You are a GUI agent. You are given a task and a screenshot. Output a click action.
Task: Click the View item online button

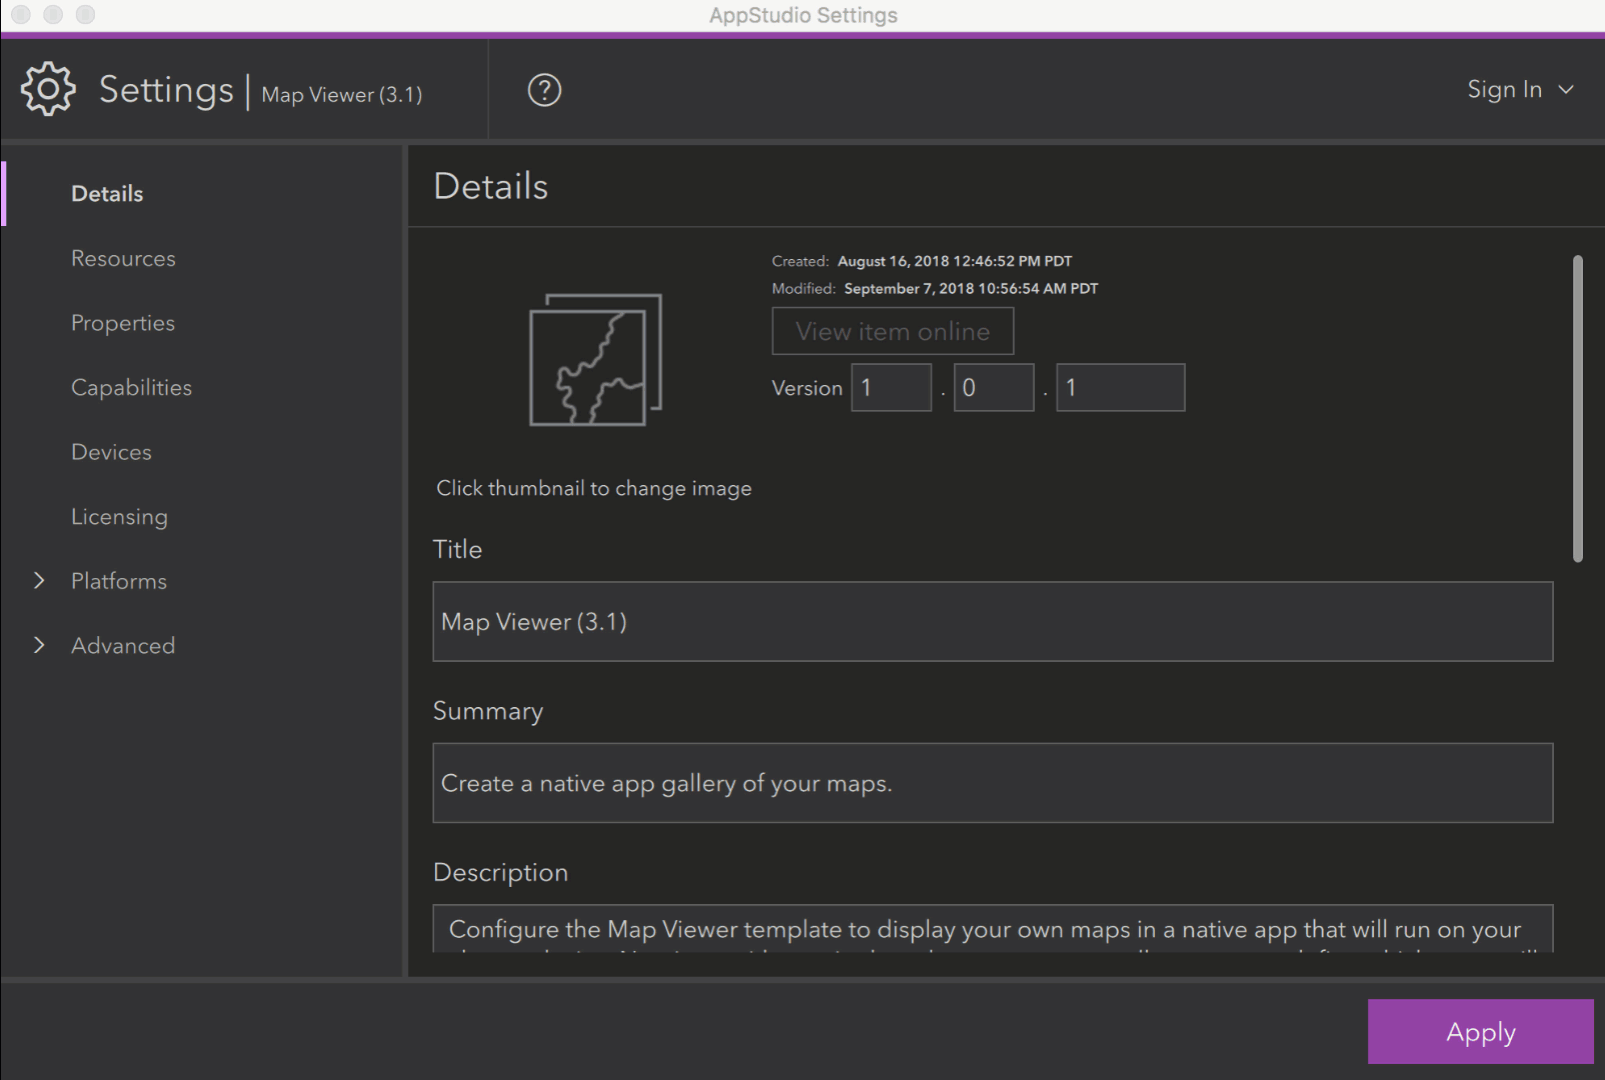[x=893, y=331]
